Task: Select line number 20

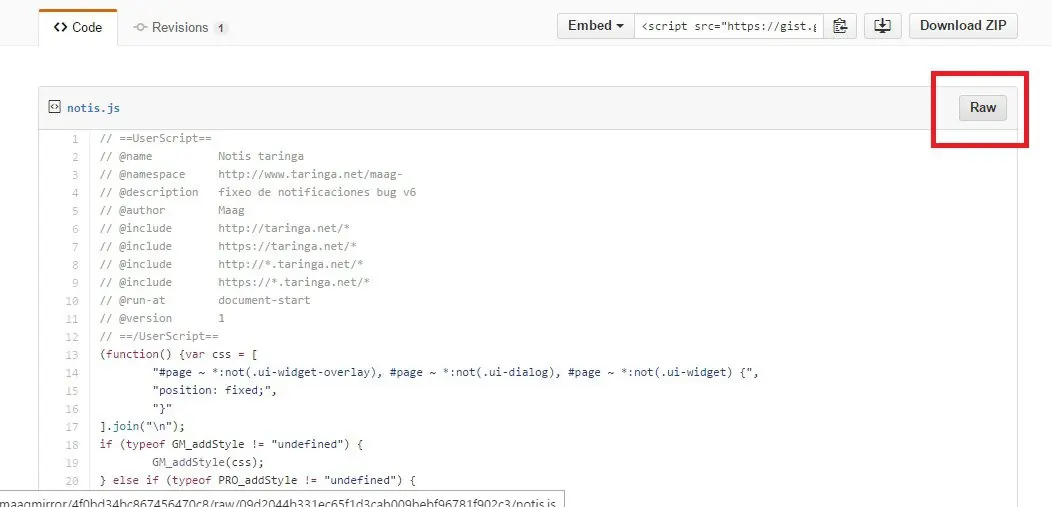Action: (72, 480)
